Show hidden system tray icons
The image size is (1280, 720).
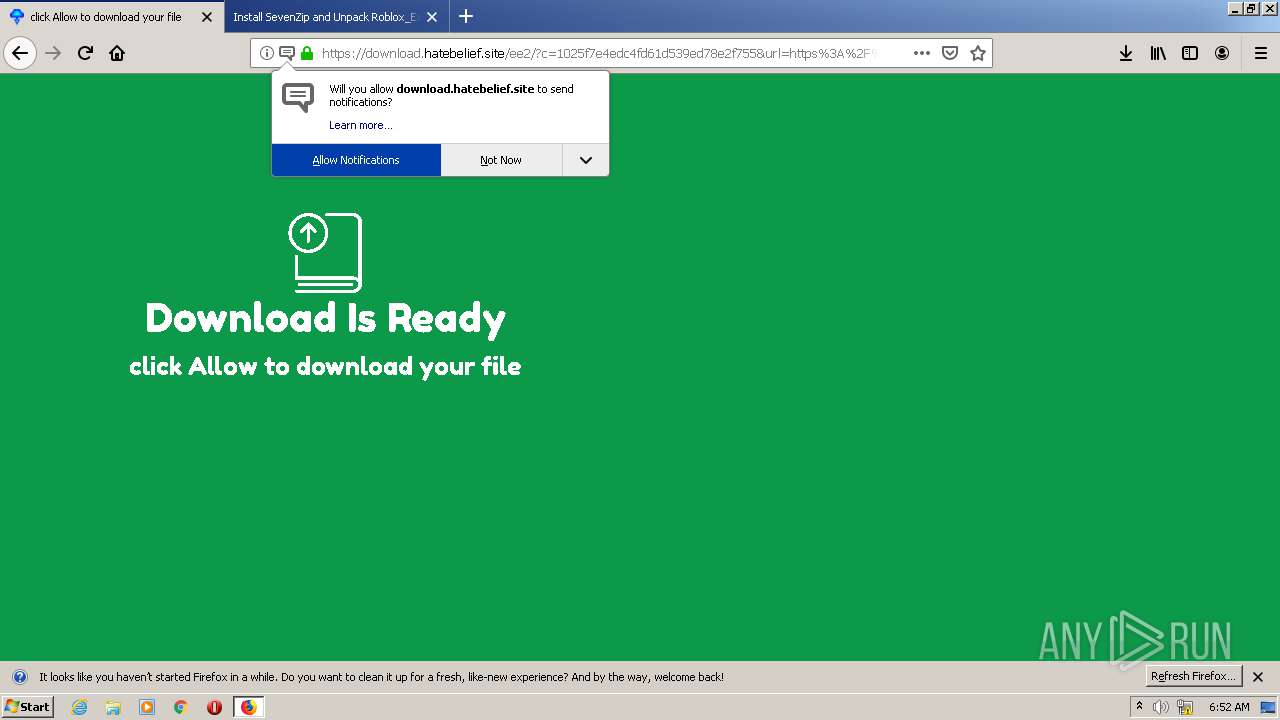click(1139, 707)
